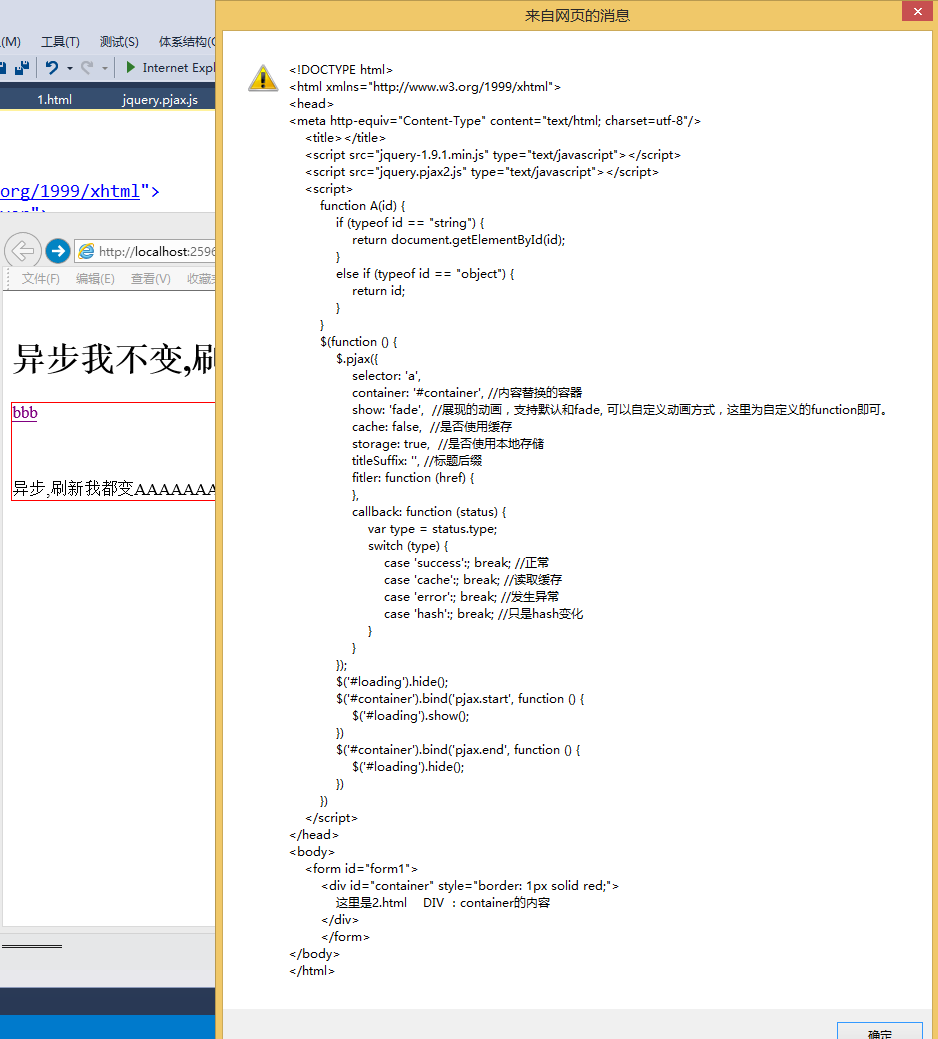Open the Redo history dropdown arrow

tap(105, 68)
